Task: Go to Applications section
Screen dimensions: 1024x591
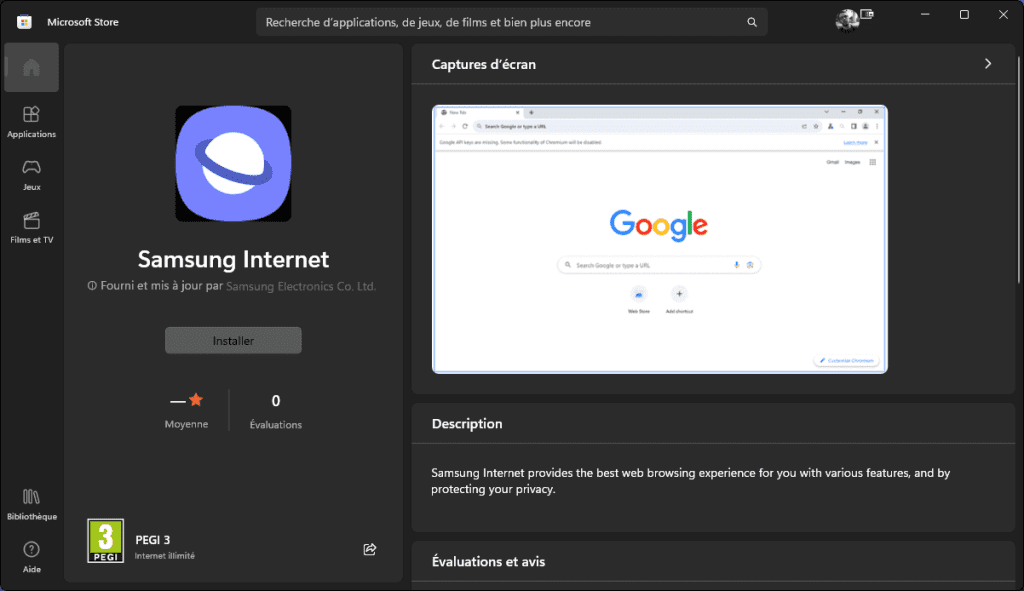Action: (31, 121)
